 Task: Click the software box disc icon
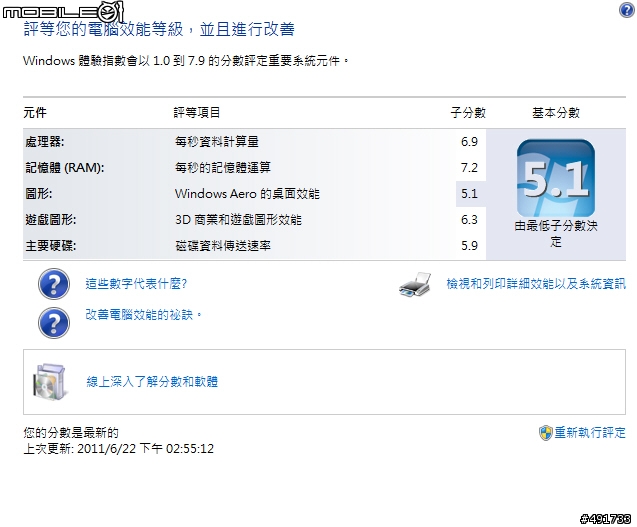(50, 382)
